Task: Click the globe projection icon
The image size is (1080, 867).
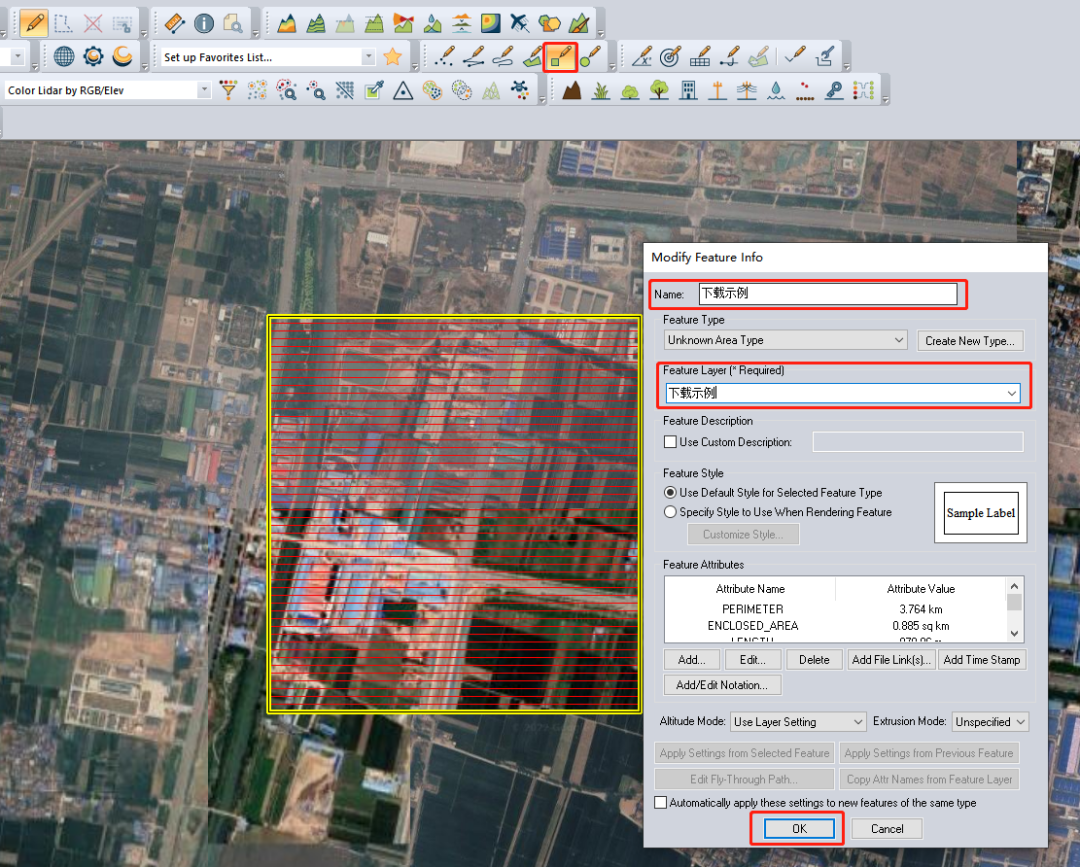Action: coord(64,57)
